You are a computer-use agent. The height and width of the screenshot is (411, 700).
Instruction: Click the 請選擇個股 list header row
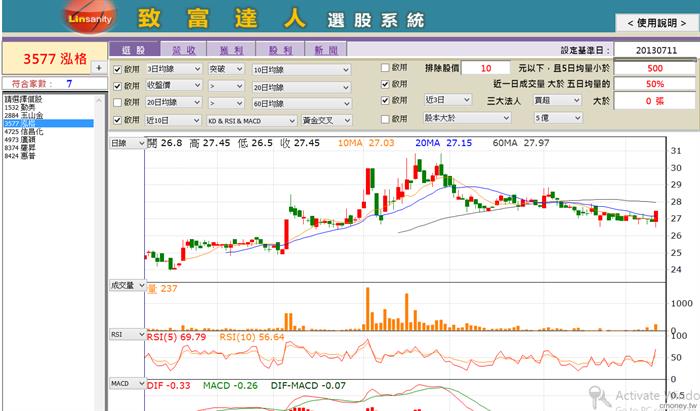[49, 99]
